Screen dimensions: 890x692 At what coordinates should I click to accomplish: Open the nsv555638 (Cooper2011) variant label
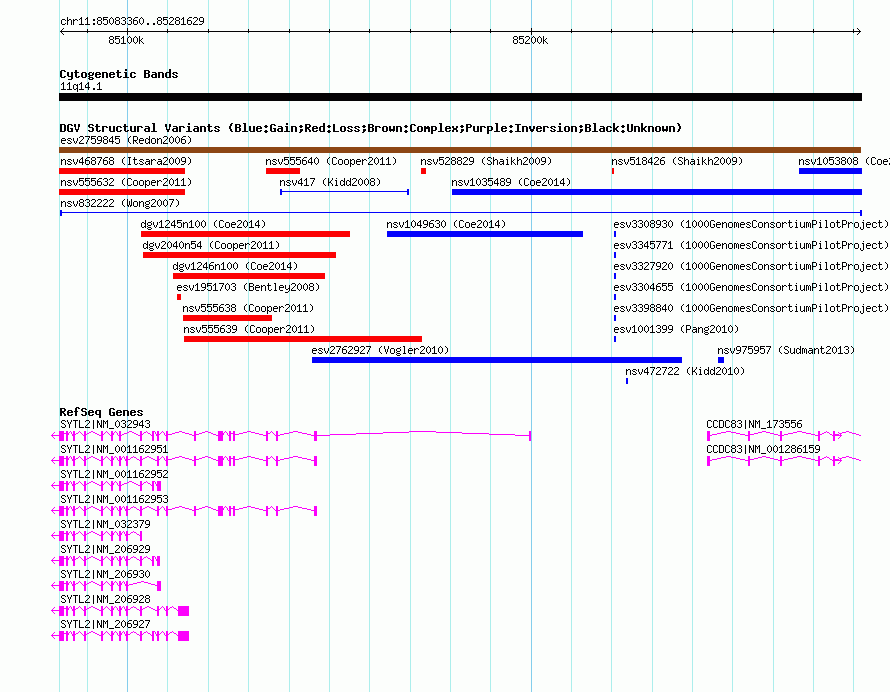point(248,308)
